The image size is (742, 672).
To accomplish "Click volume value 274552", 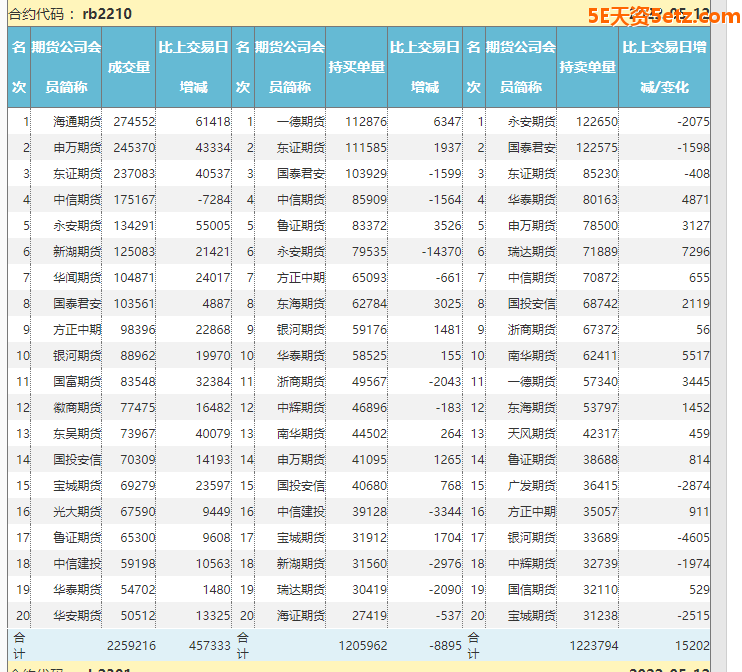I will coord(134,122).
